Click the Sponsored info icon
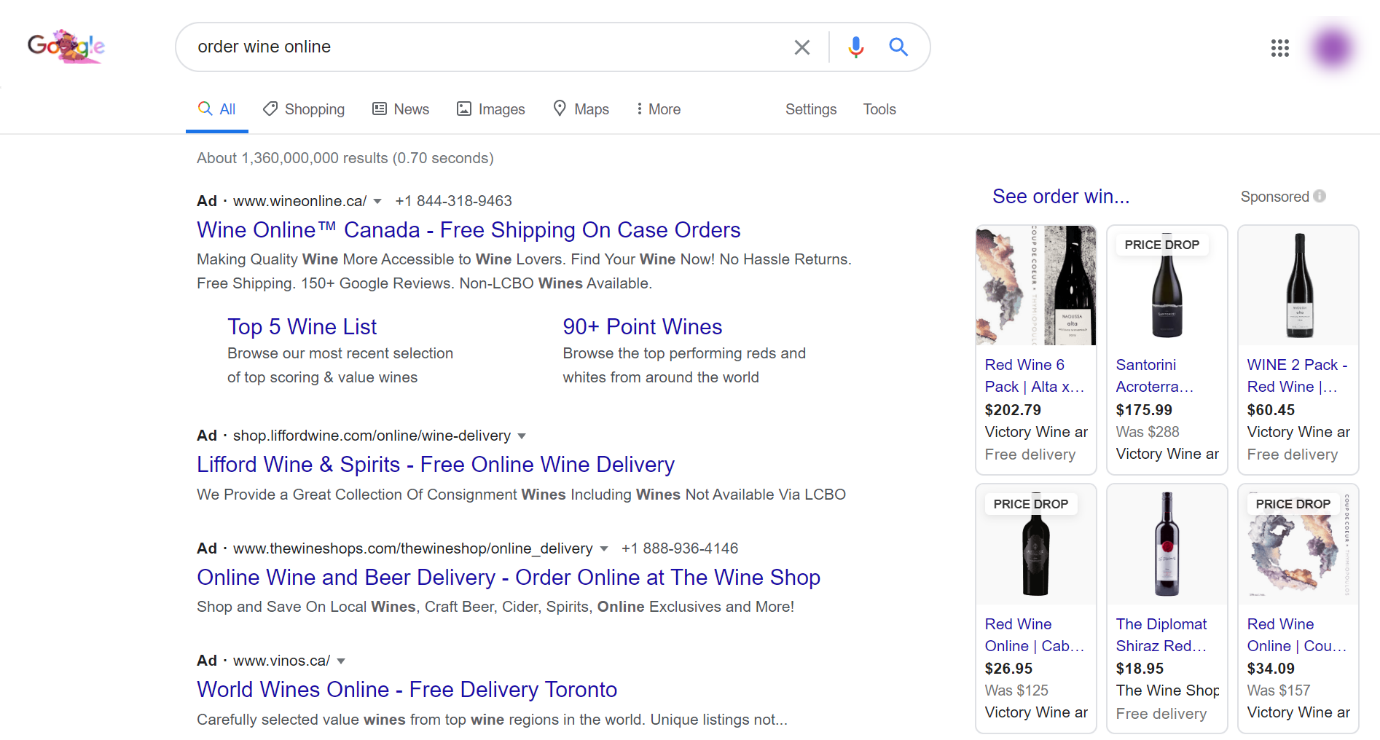The width and height of the screenshot is (1380, 740). 1320,196
